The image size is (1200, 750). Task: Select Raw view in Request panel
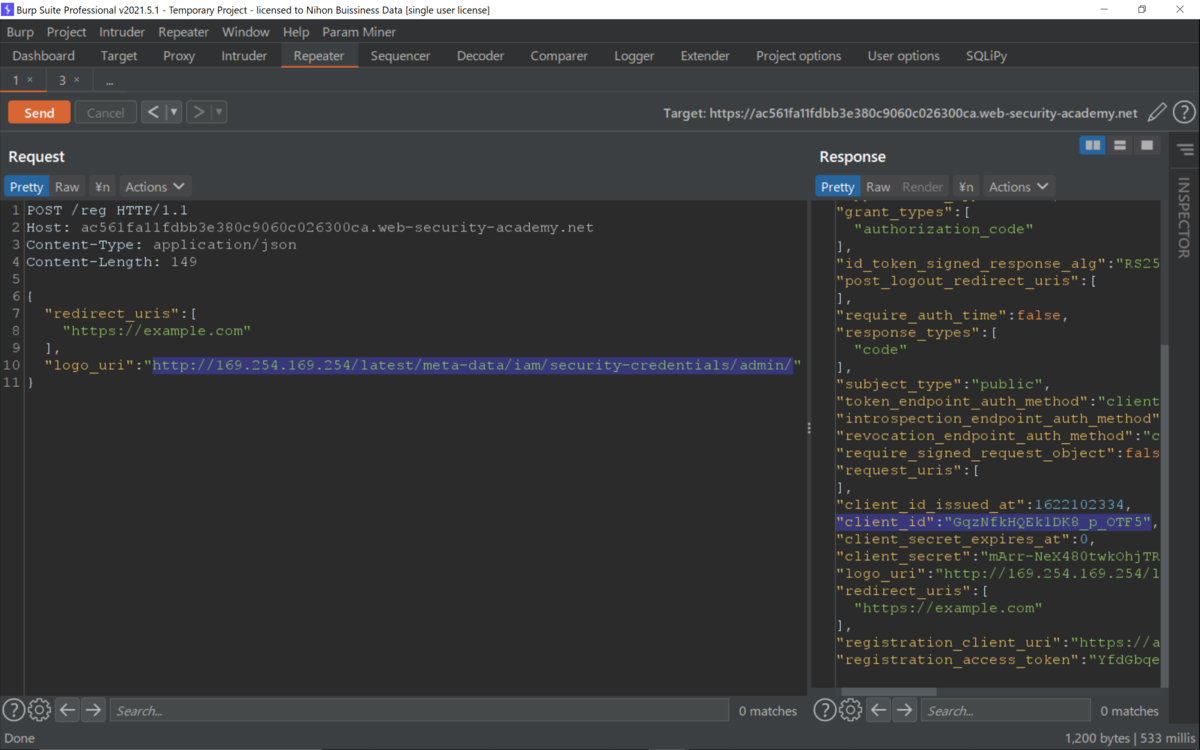pyautogui.click(x=67, y=187)
